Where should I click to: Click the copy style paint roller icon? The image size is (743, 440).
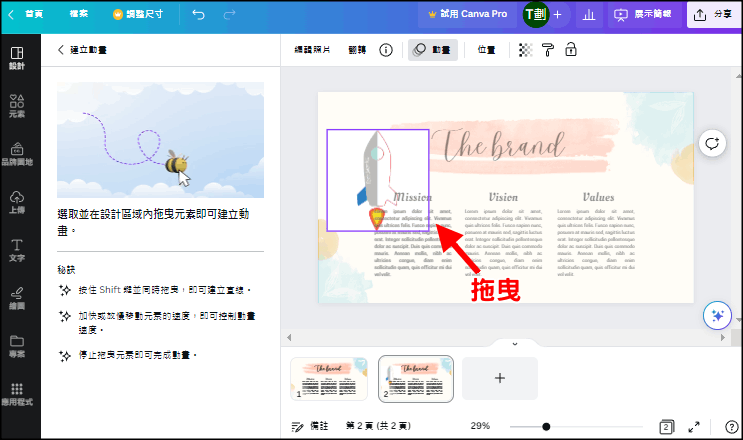point(549,49)
